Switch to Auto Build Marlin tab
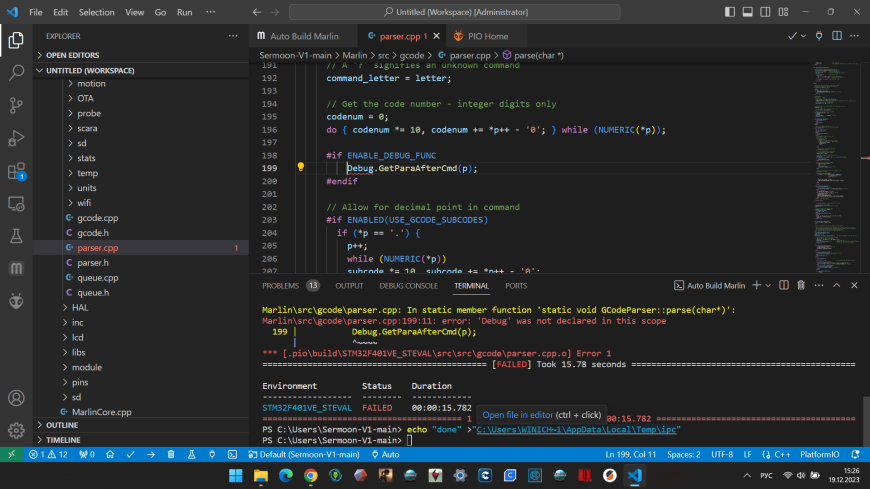The image size is (870, 489). pyautogui.click(x=304, y=36)
